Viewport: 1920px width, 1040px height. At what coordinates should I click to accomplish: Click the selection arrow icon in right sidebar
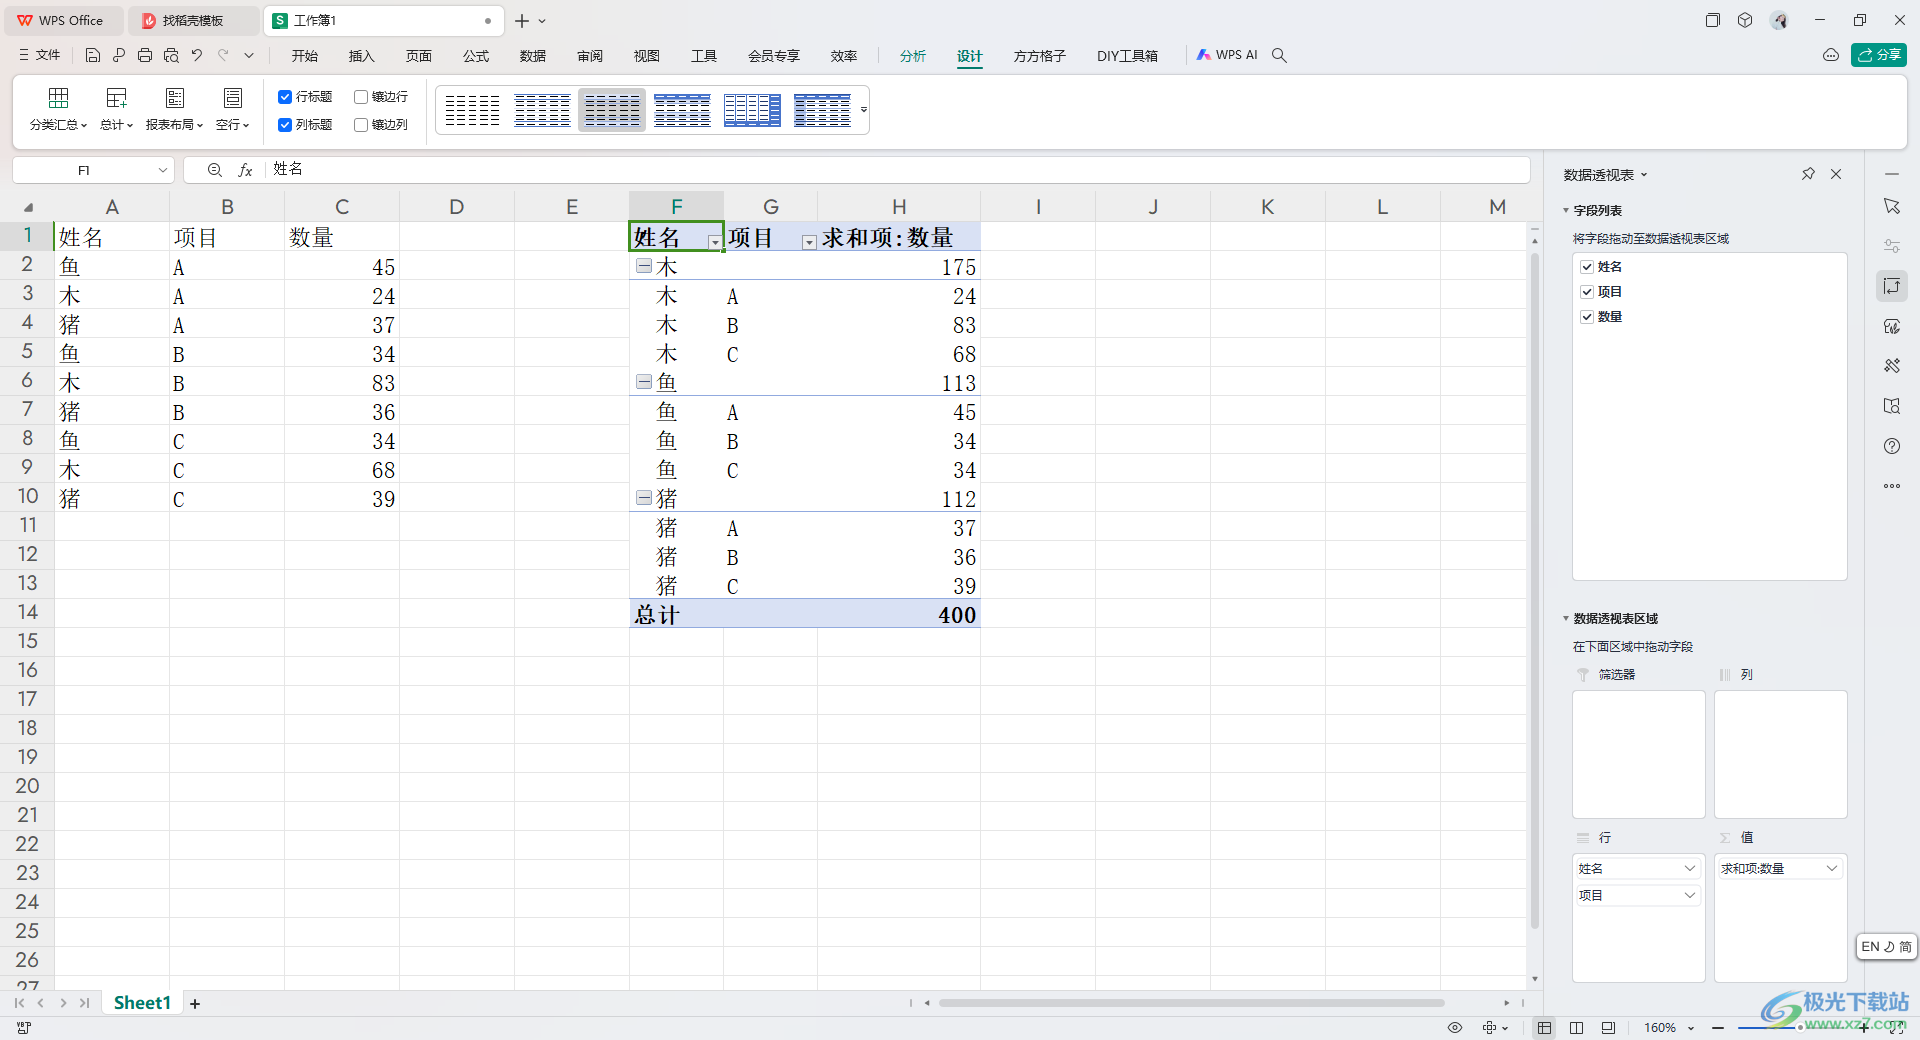(x=1892, y=206)
